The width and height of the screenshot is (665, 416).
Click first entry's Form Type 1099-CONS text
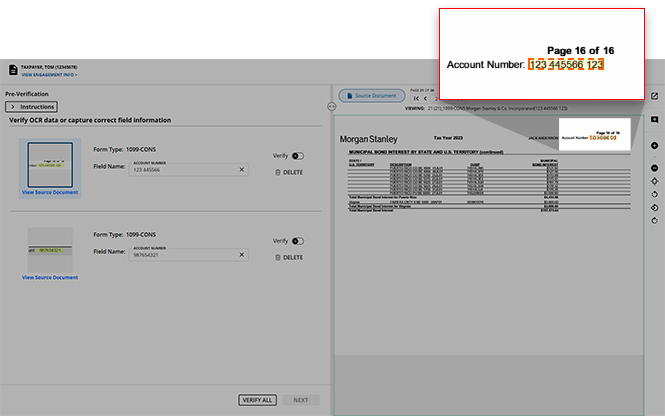(125, 150)
